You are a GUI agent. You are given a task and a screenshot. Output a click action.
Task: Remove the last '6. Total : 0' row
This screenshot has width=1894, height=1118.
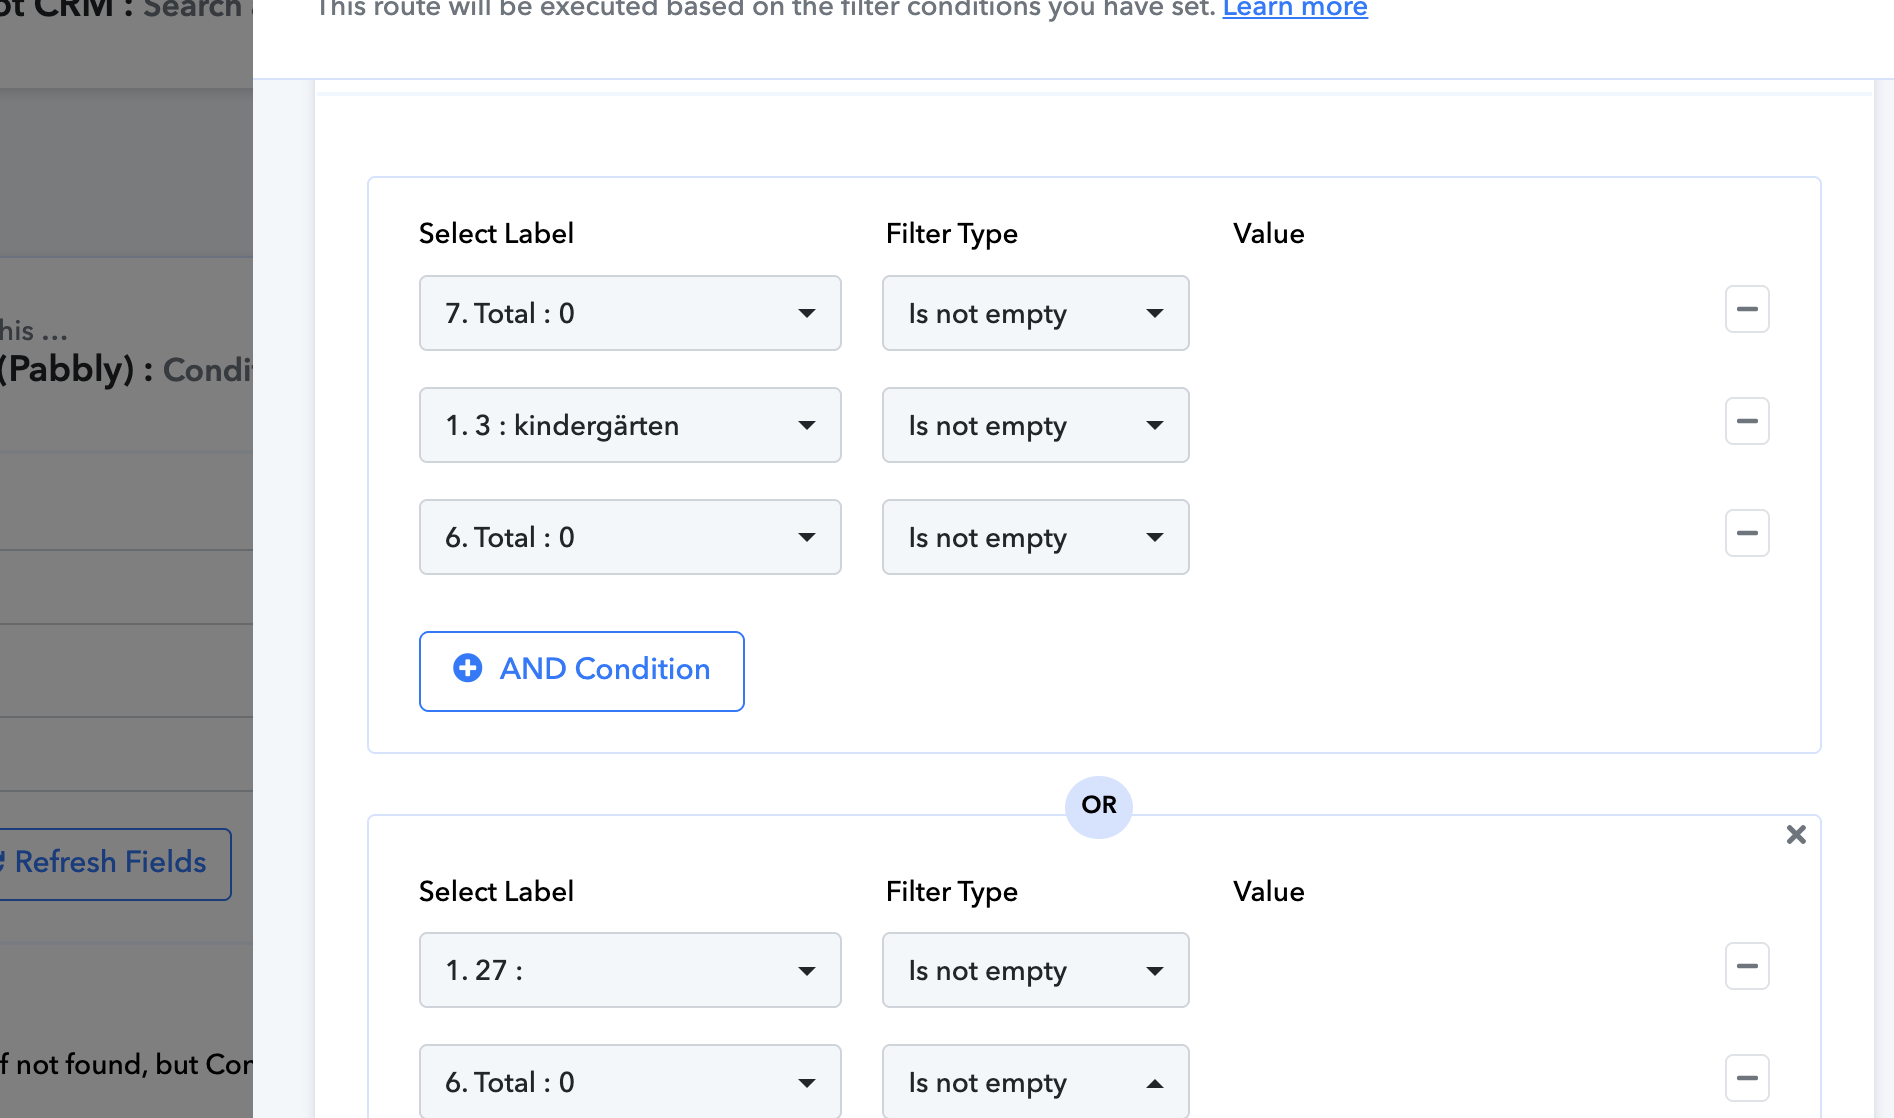[1747, 1079]
